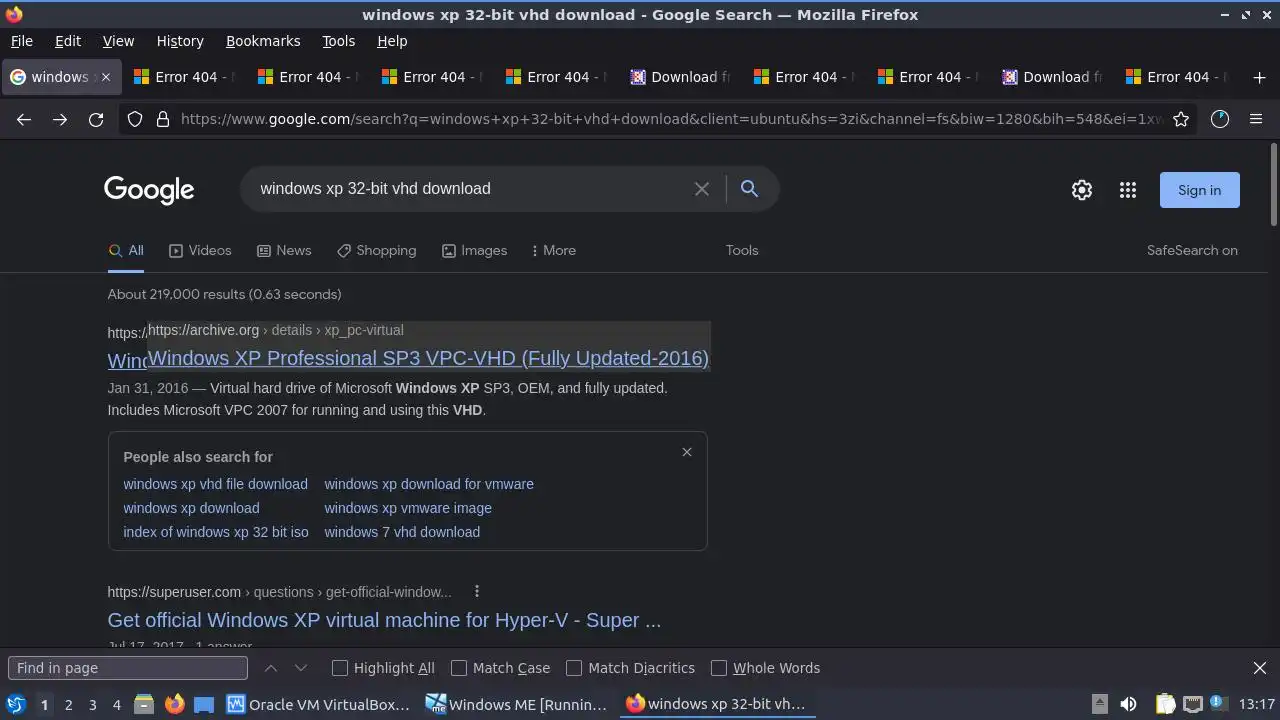Screen dimensions: 1280x720
Task: Select the All results tab
Action: click(126, 250)
